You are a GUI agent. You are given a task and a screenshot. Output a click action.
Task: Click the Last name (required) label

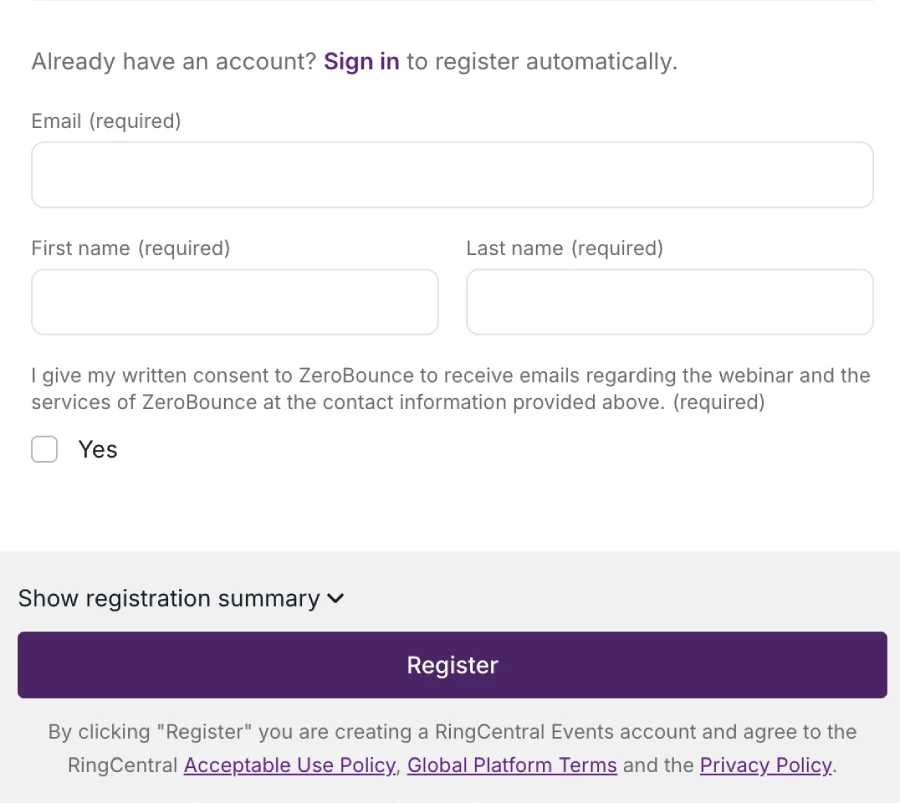(x=564, y=248)
